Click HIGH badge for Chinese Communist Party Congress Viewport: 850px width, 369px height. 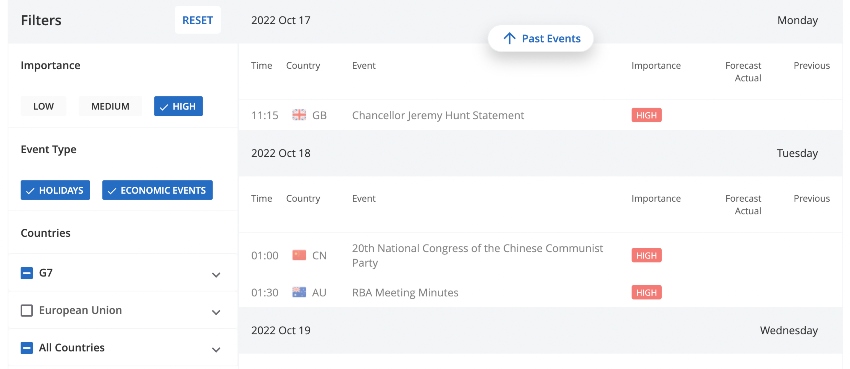click(646, 255)
